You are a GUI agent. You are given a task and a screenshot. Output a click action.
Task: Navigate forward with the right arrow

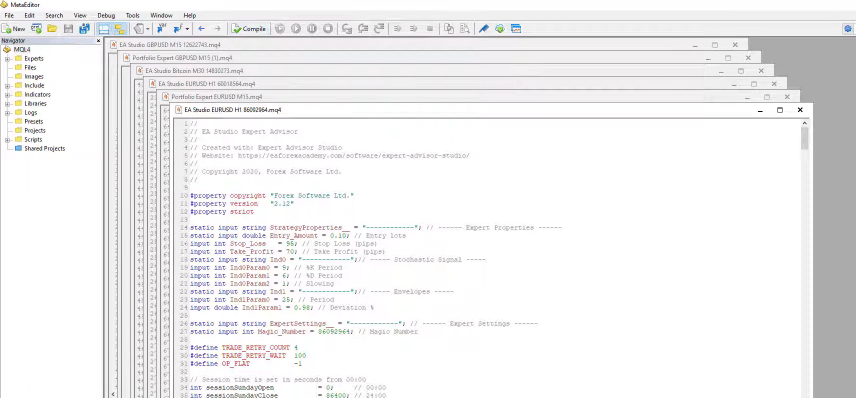click(x=218, y=29)
